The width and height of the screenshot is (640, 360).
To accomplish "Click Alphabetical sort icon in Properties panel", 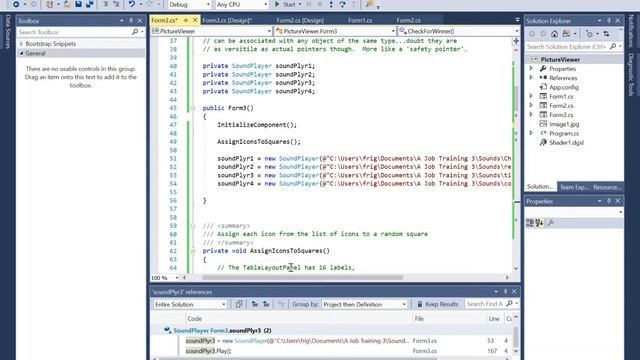I will pos(539,223).
